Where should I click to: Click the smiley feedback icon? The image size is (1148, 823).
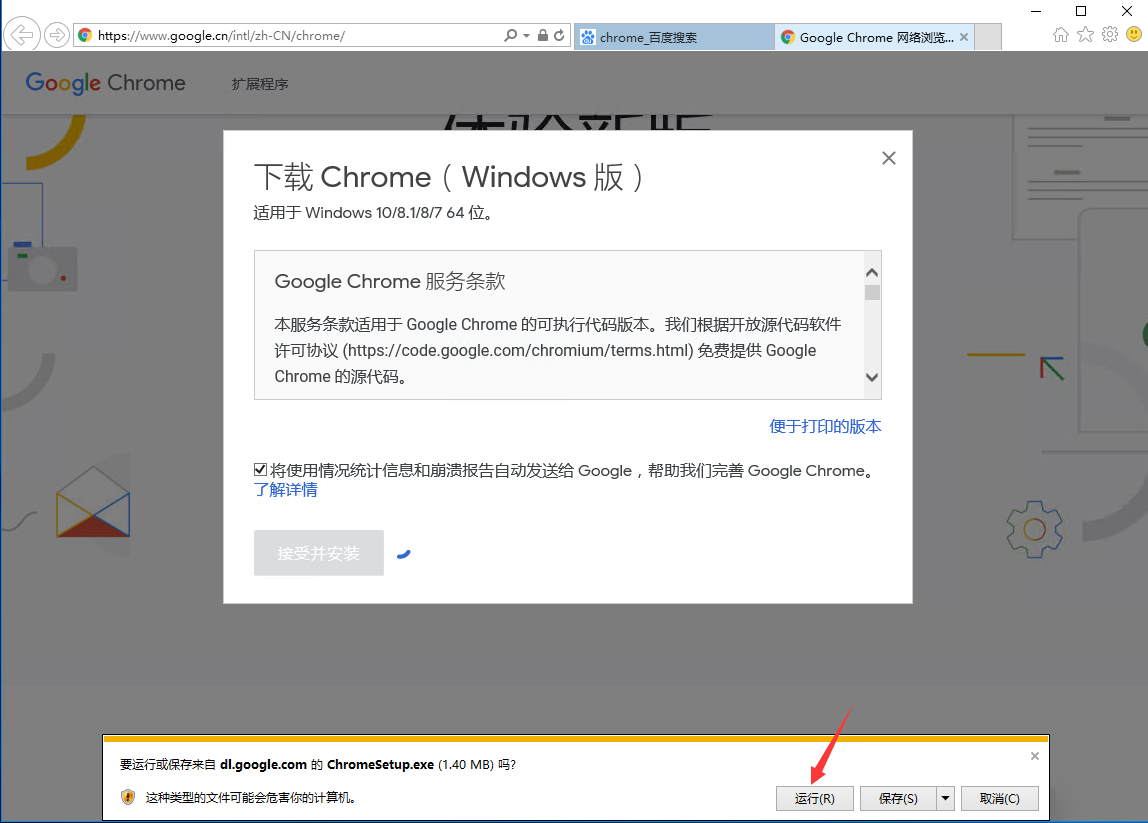pos(1134,34)
